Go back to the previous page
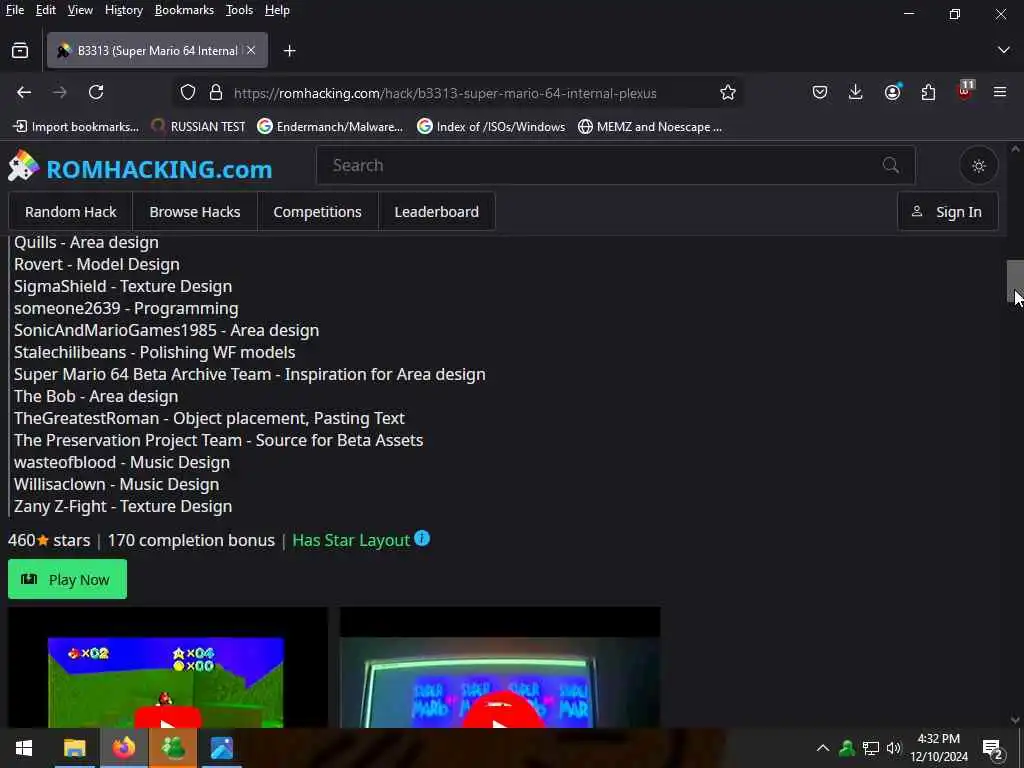Viewport: 1024px width, 768px height. point(24,92)
